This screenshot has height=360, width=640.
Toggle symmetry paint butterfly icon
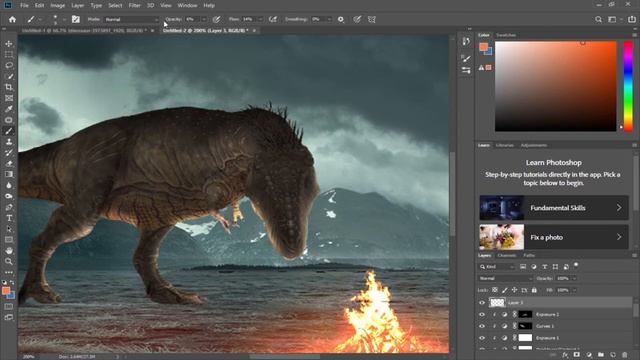(x=372, y=19)
